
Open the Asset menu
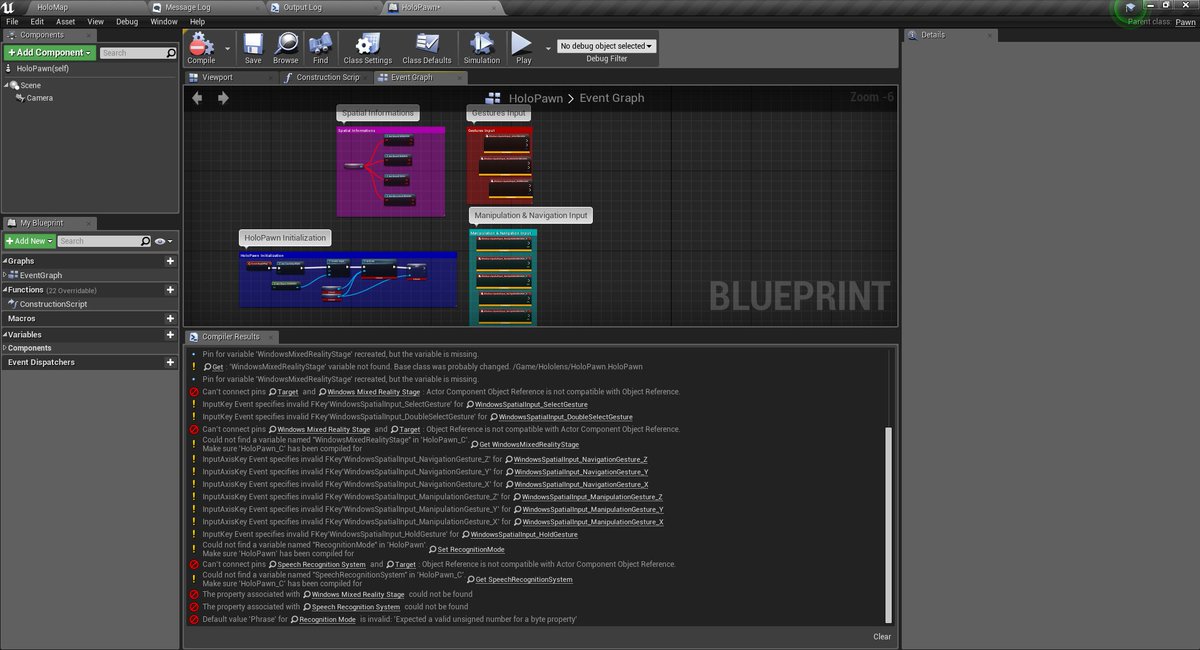[x=66, y=21]
